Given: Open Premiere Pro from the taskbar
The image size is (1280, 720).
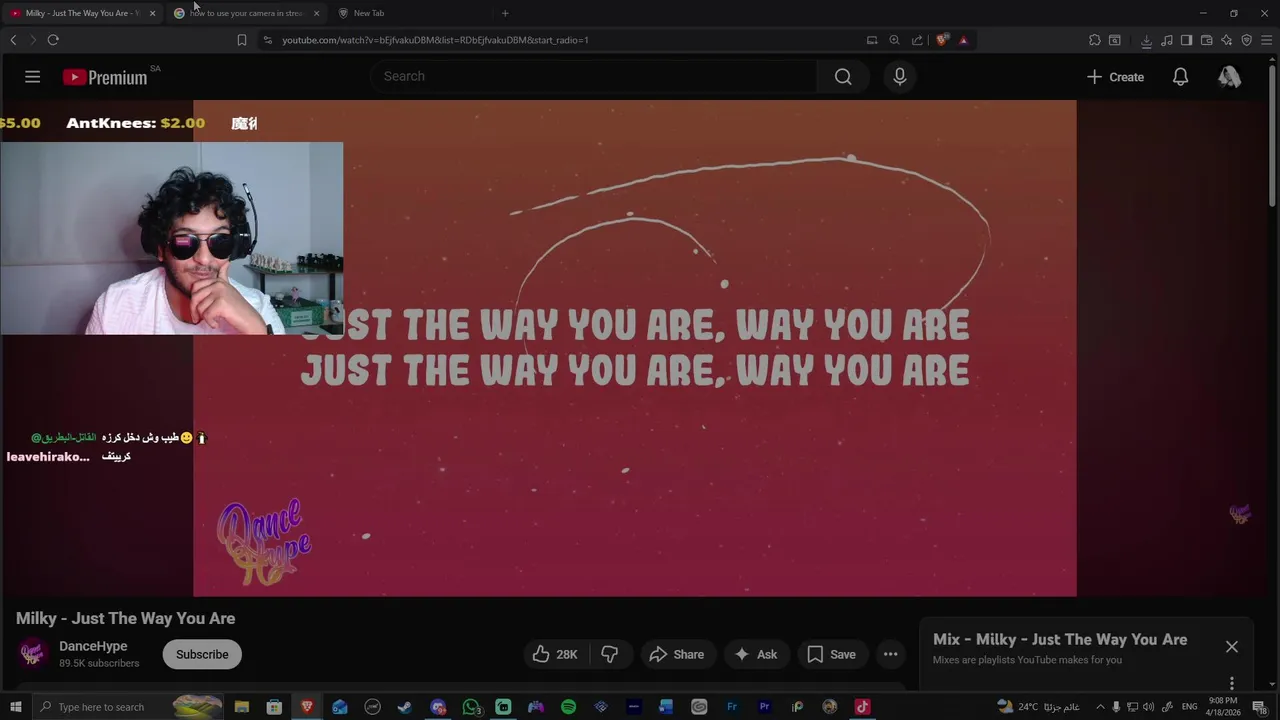Looking at the screenshot, I should tap(765, 707).
